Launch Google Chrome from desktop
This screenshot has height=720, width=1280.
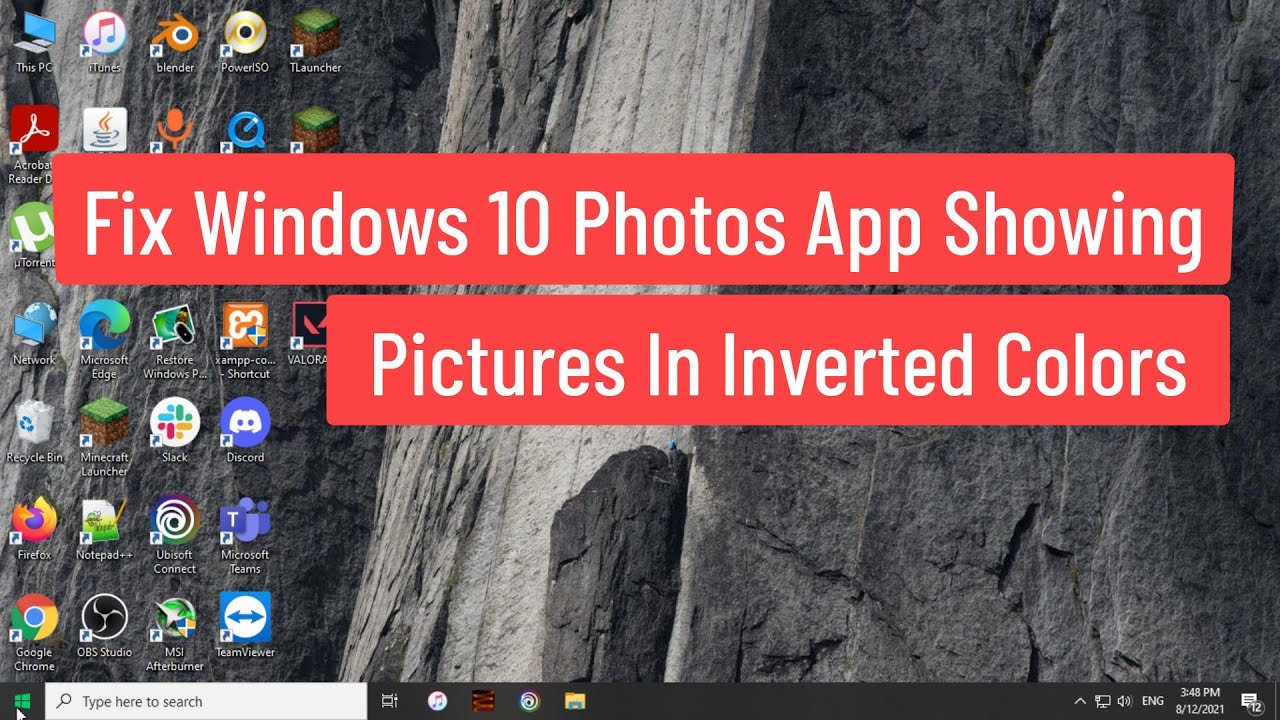(x=34, y=633)
